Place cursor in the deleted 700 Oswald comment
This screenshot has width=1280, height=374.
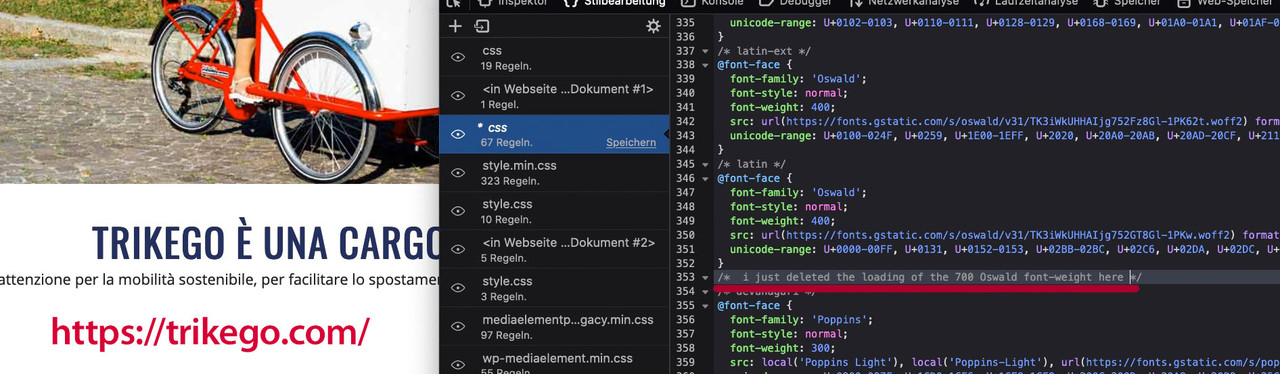[x=929, y=277]
